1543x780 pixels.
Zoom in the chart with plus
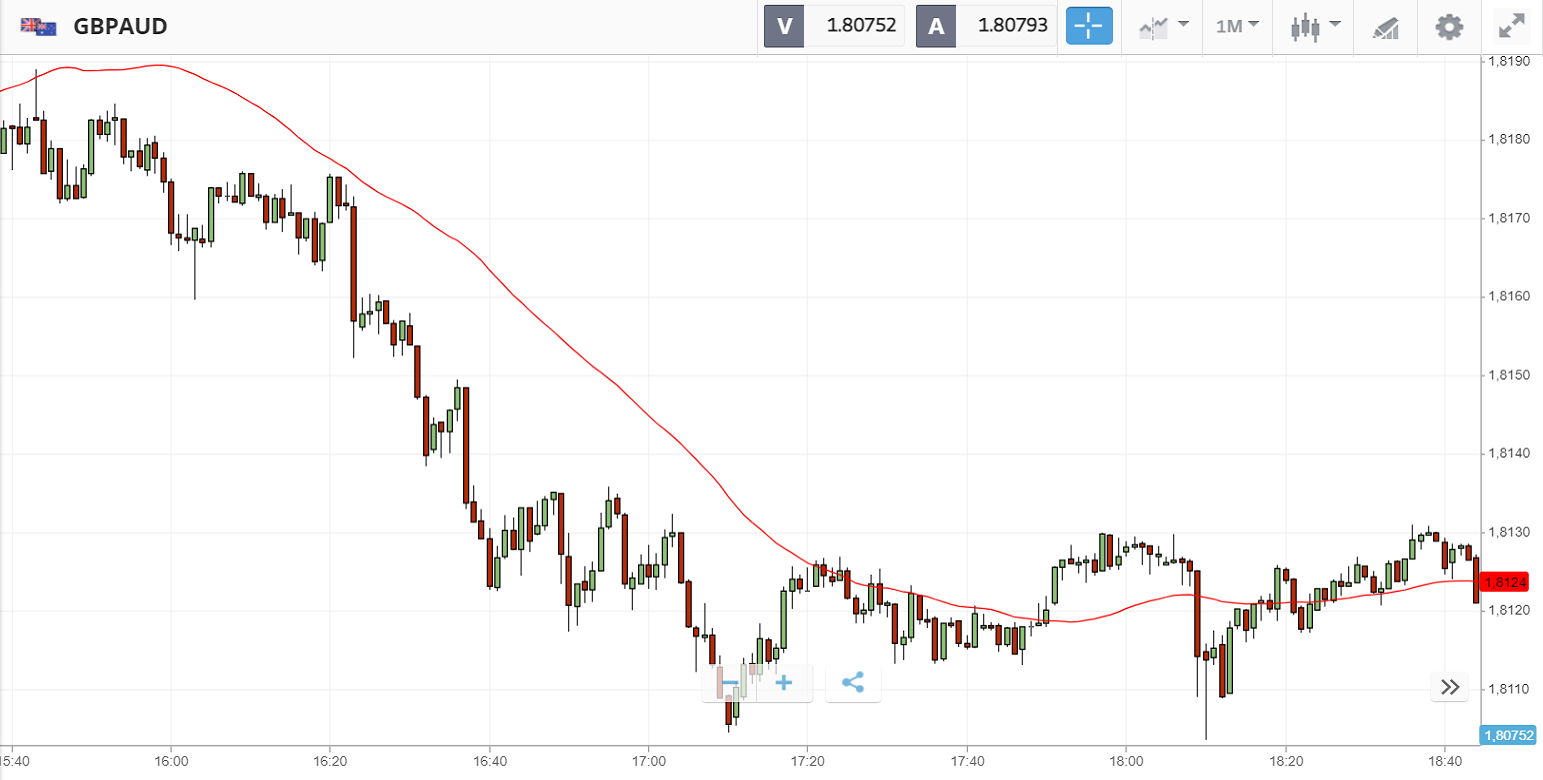pyautogui.click(x=784, y=684)
